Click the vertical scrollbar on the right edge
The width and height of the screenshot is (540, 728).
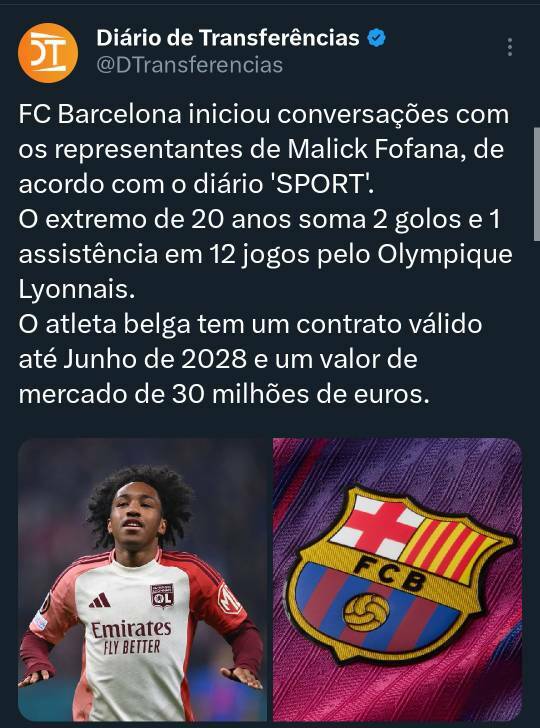coord(537,184)
